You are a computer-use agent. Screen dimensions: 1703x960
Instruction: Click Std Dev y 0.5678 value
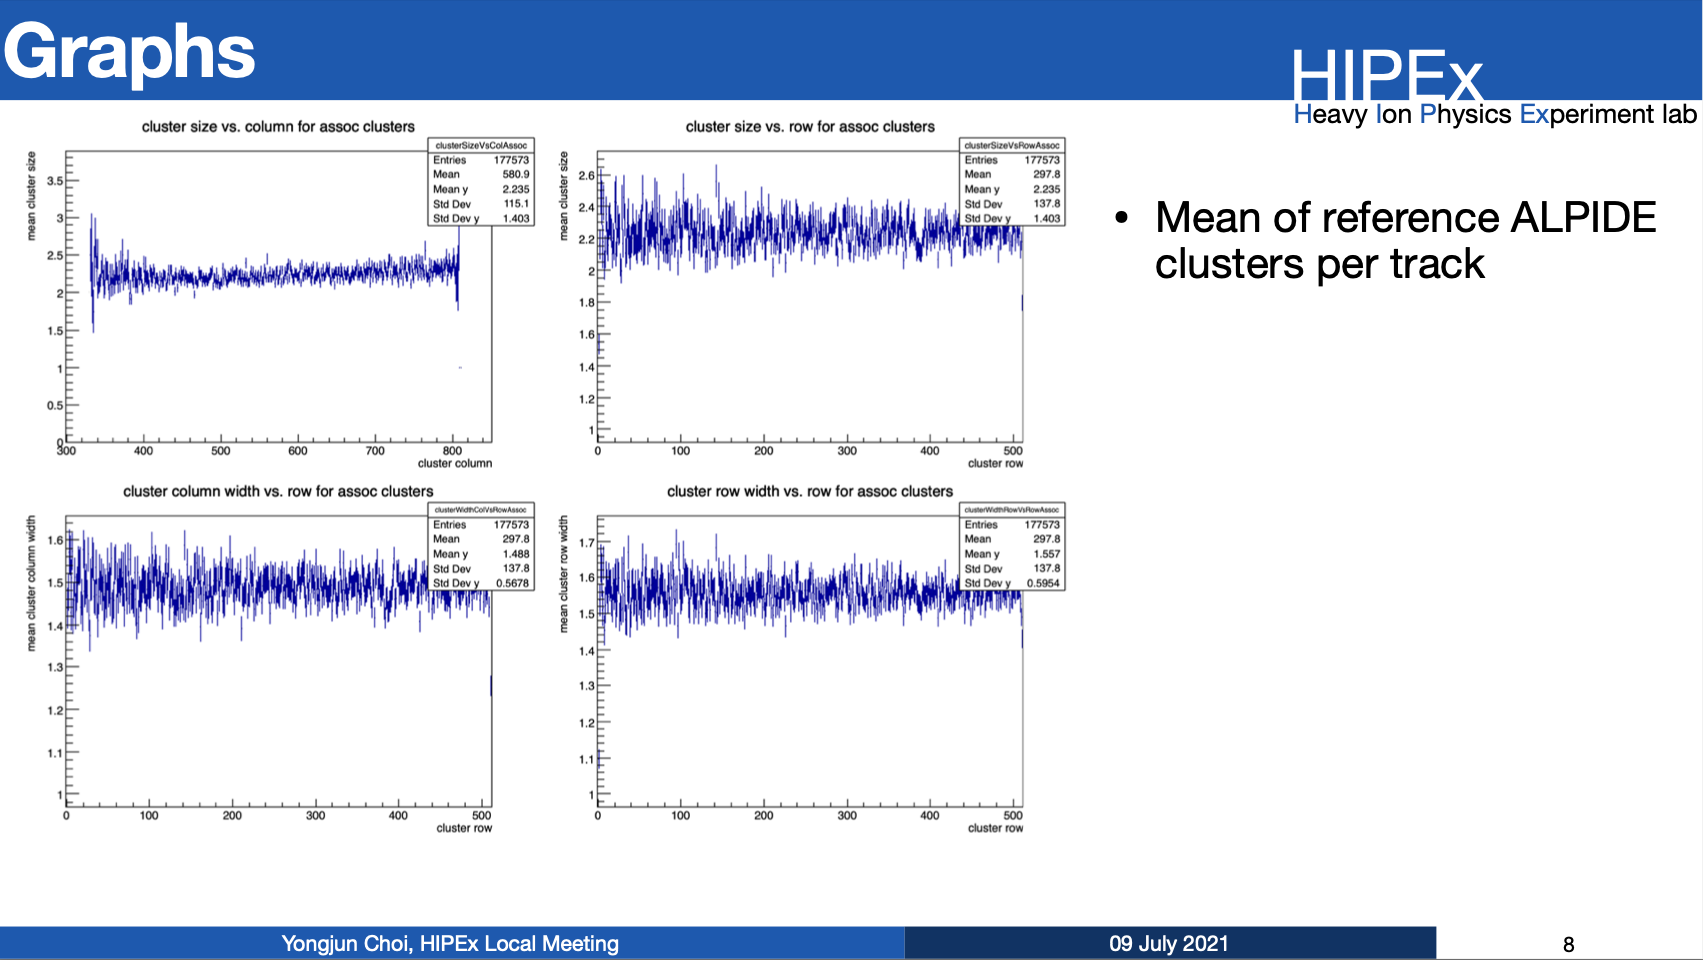(513, 583)
